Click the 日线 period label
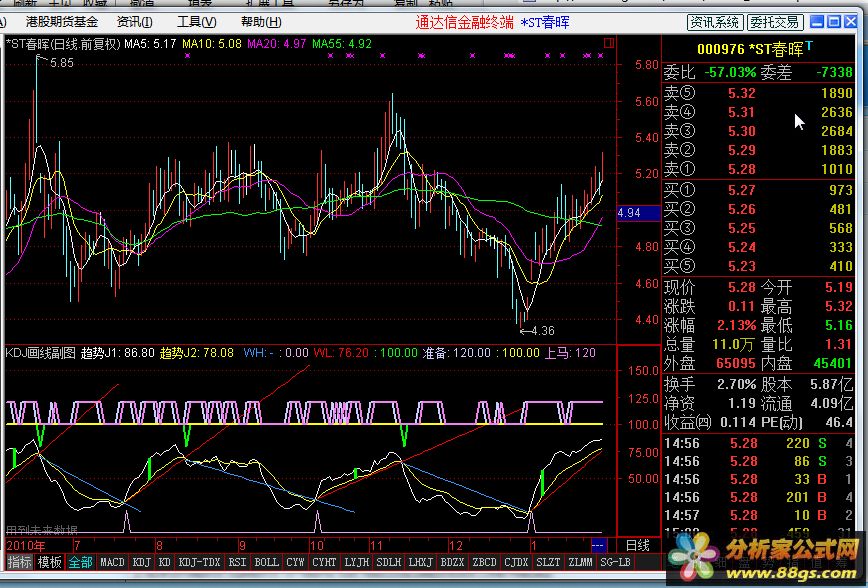This screenshot has height=588, width=868. coord(637,545)
